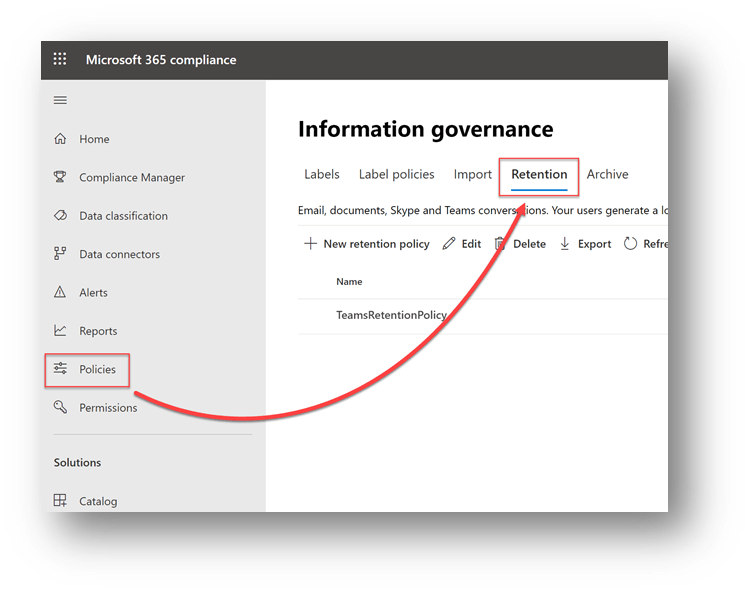Screen dimensions: 751x595
Task: Sort by the Name column header
Action: (x=349, y=282)
